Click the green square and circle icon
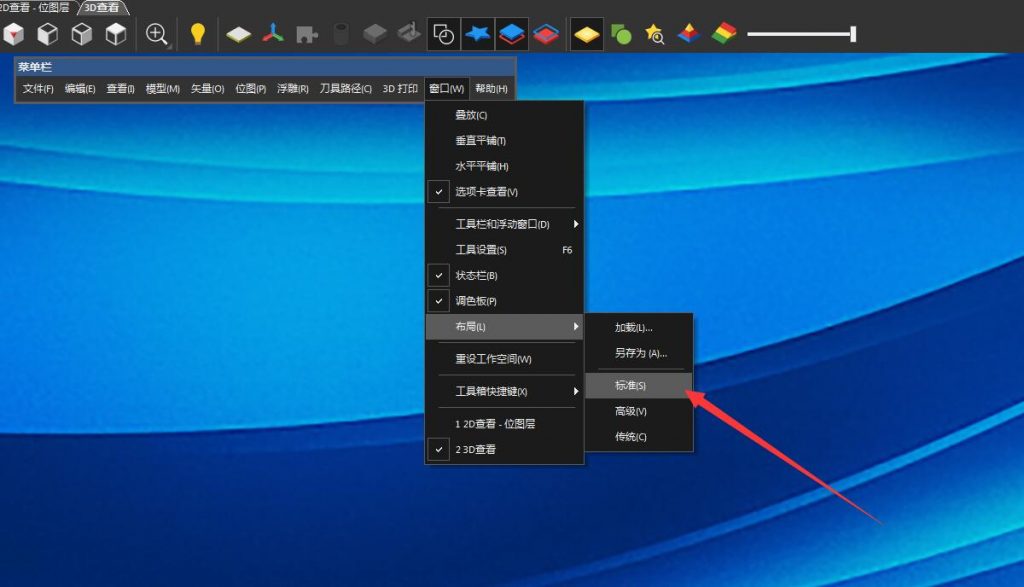Viewport: 1024px width, 587px height. click(620, 34)
